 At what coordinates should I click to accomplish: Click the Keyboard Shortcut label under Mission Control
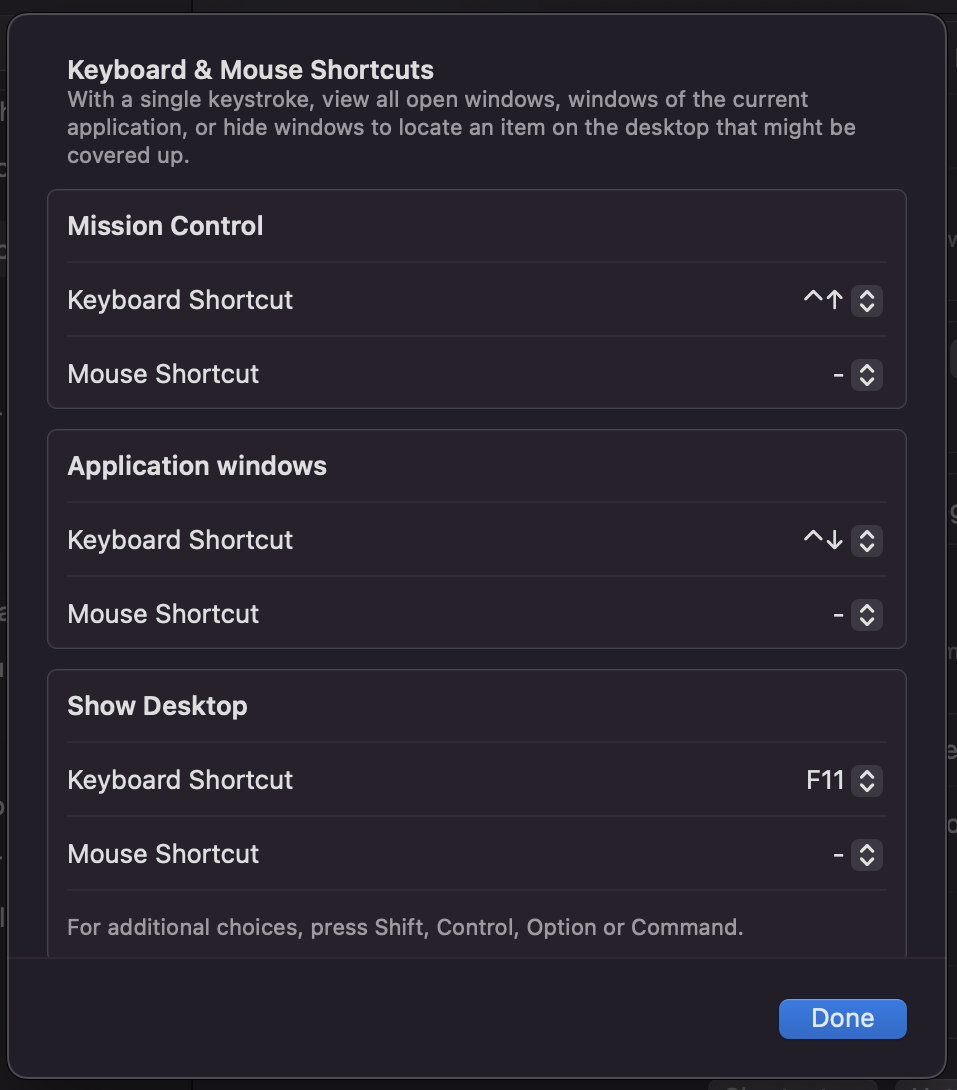click(x=180, y=300)
